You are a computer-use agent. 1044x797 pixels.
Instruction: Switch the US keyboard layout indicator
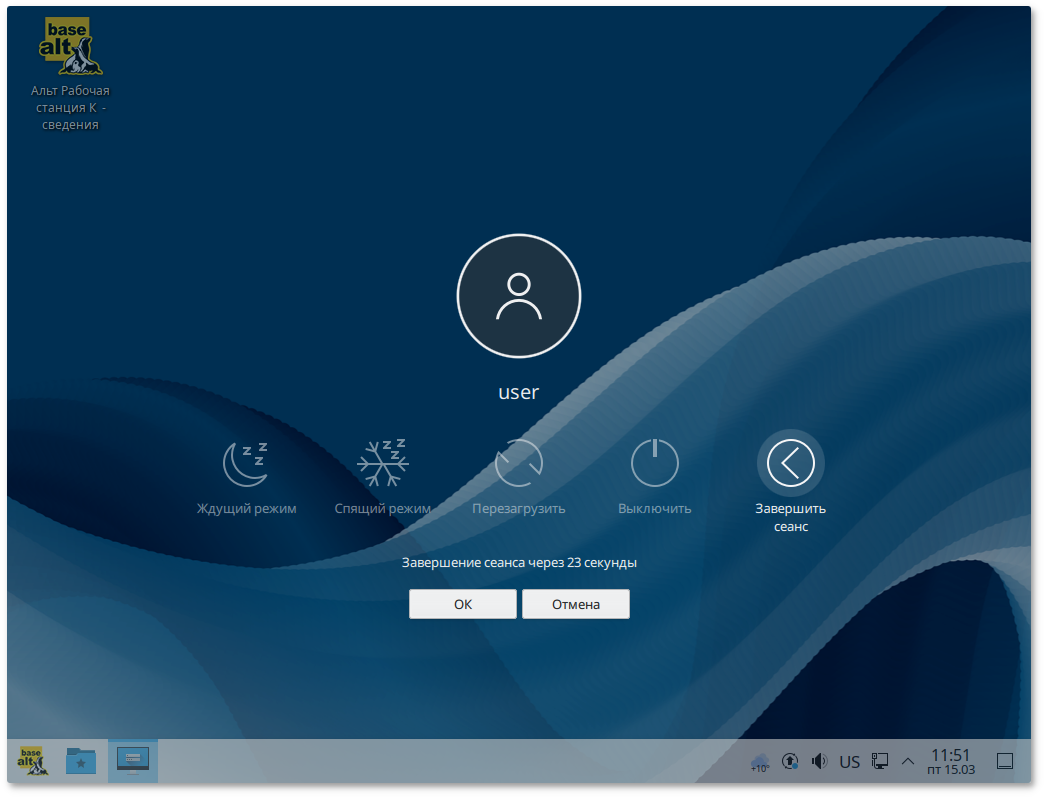point(849,762)
